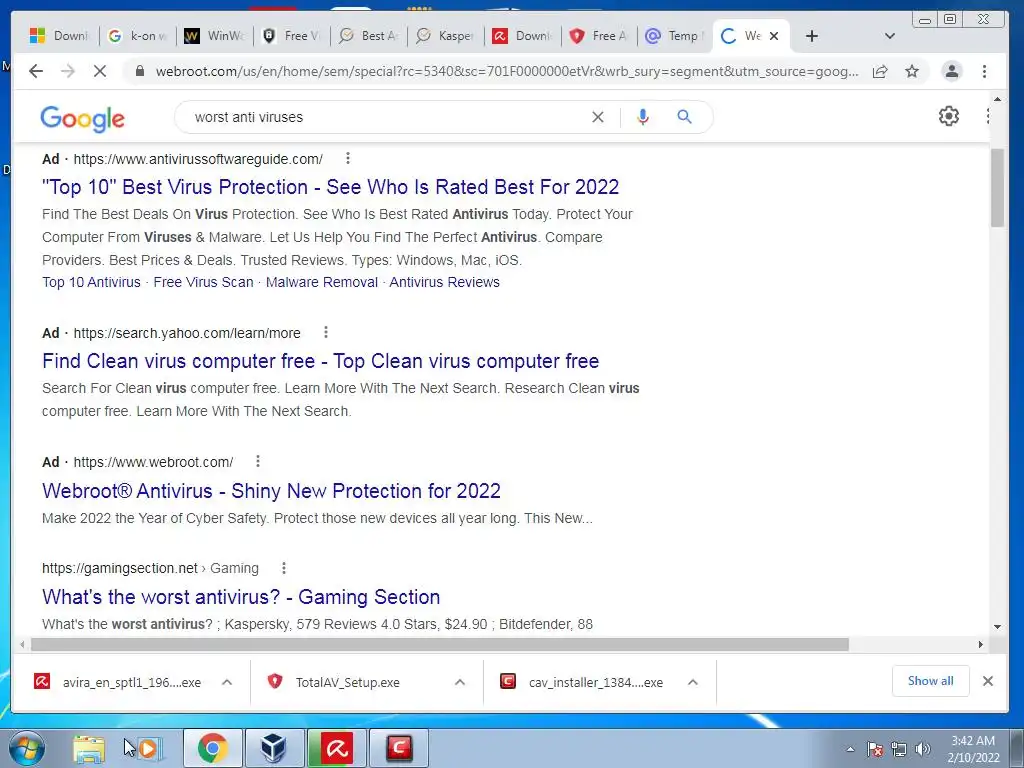Switch to the Kaspersky tab

pos(445,36)
